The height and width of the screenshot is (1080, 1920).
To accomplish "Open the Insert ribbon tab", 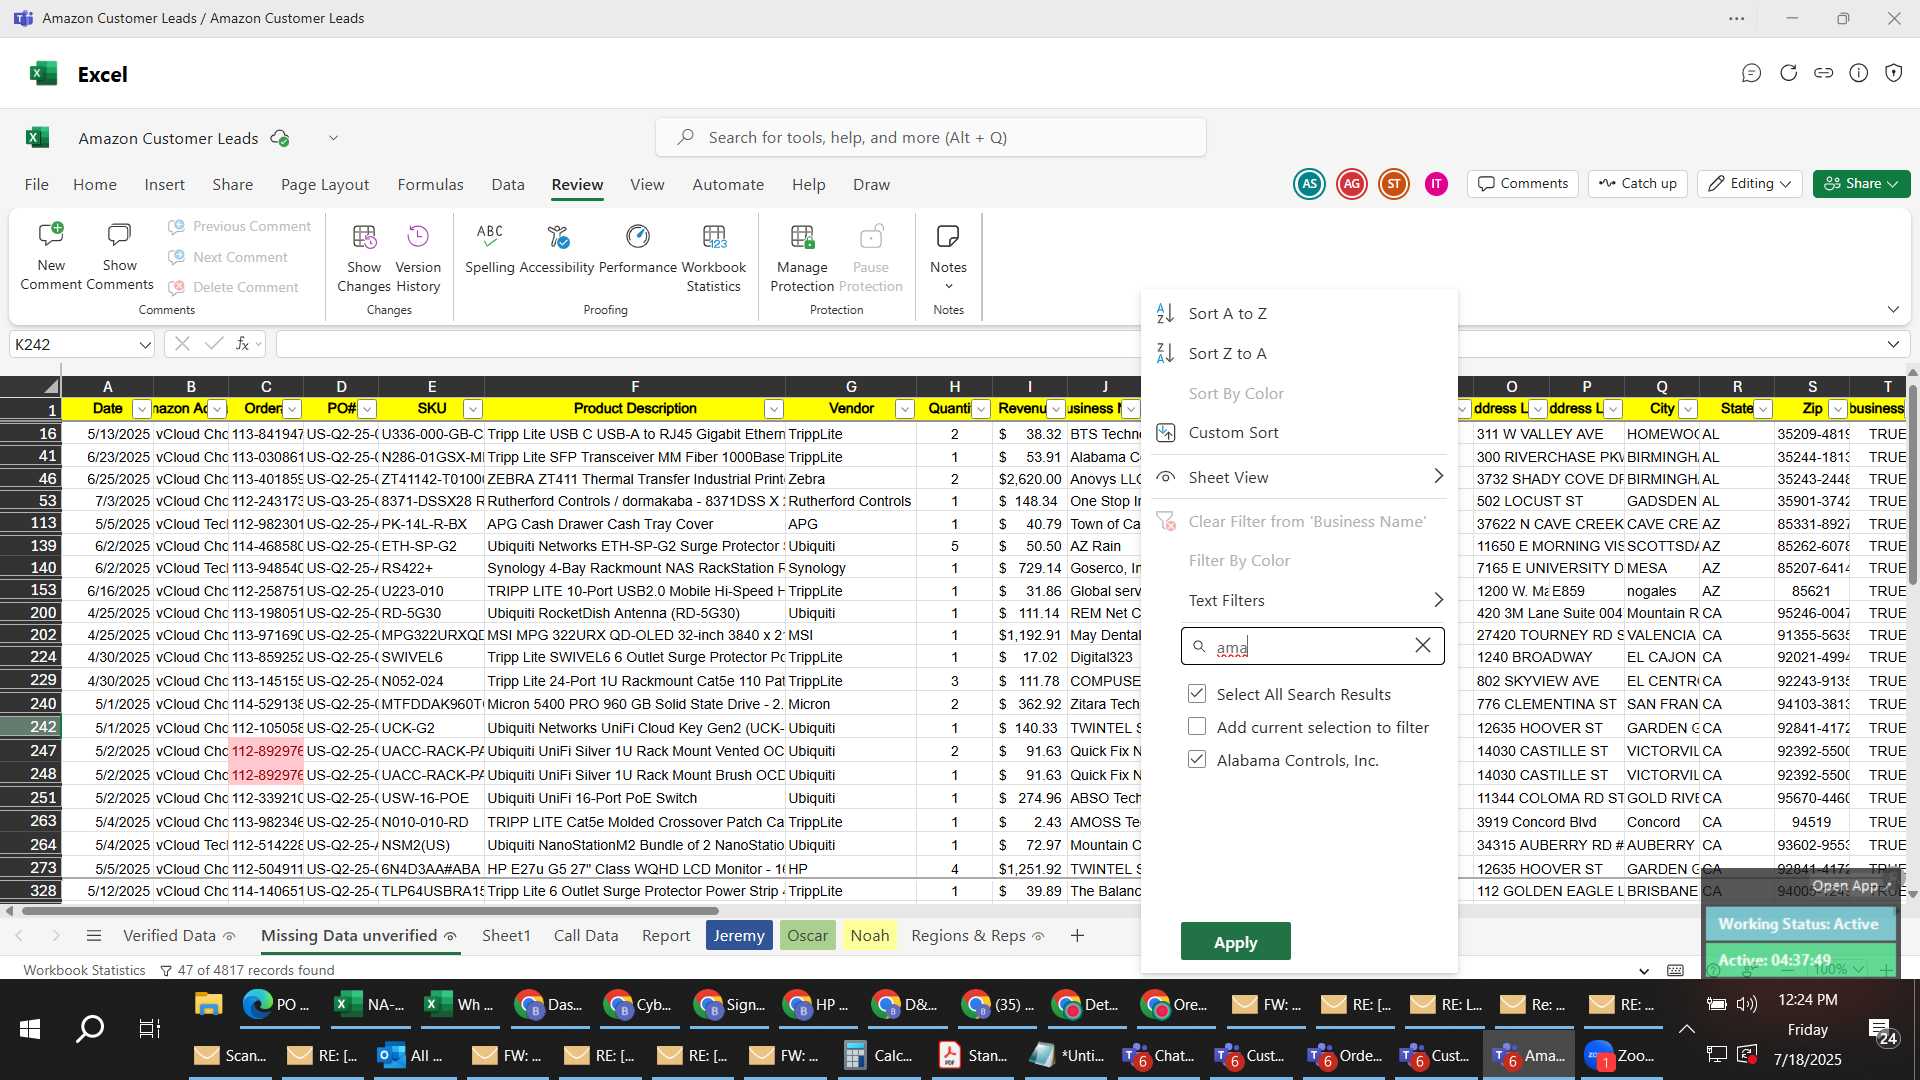I will coord(164,185).
